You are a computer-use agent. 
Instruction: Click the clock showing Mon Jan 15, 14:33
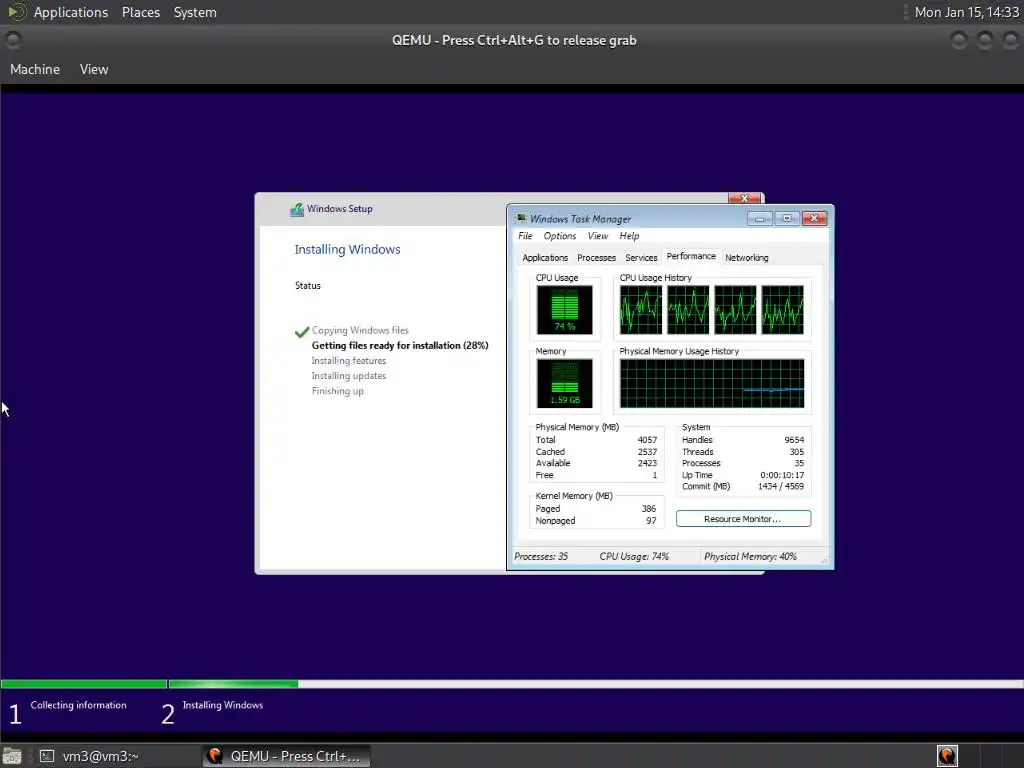click(967, 12)
